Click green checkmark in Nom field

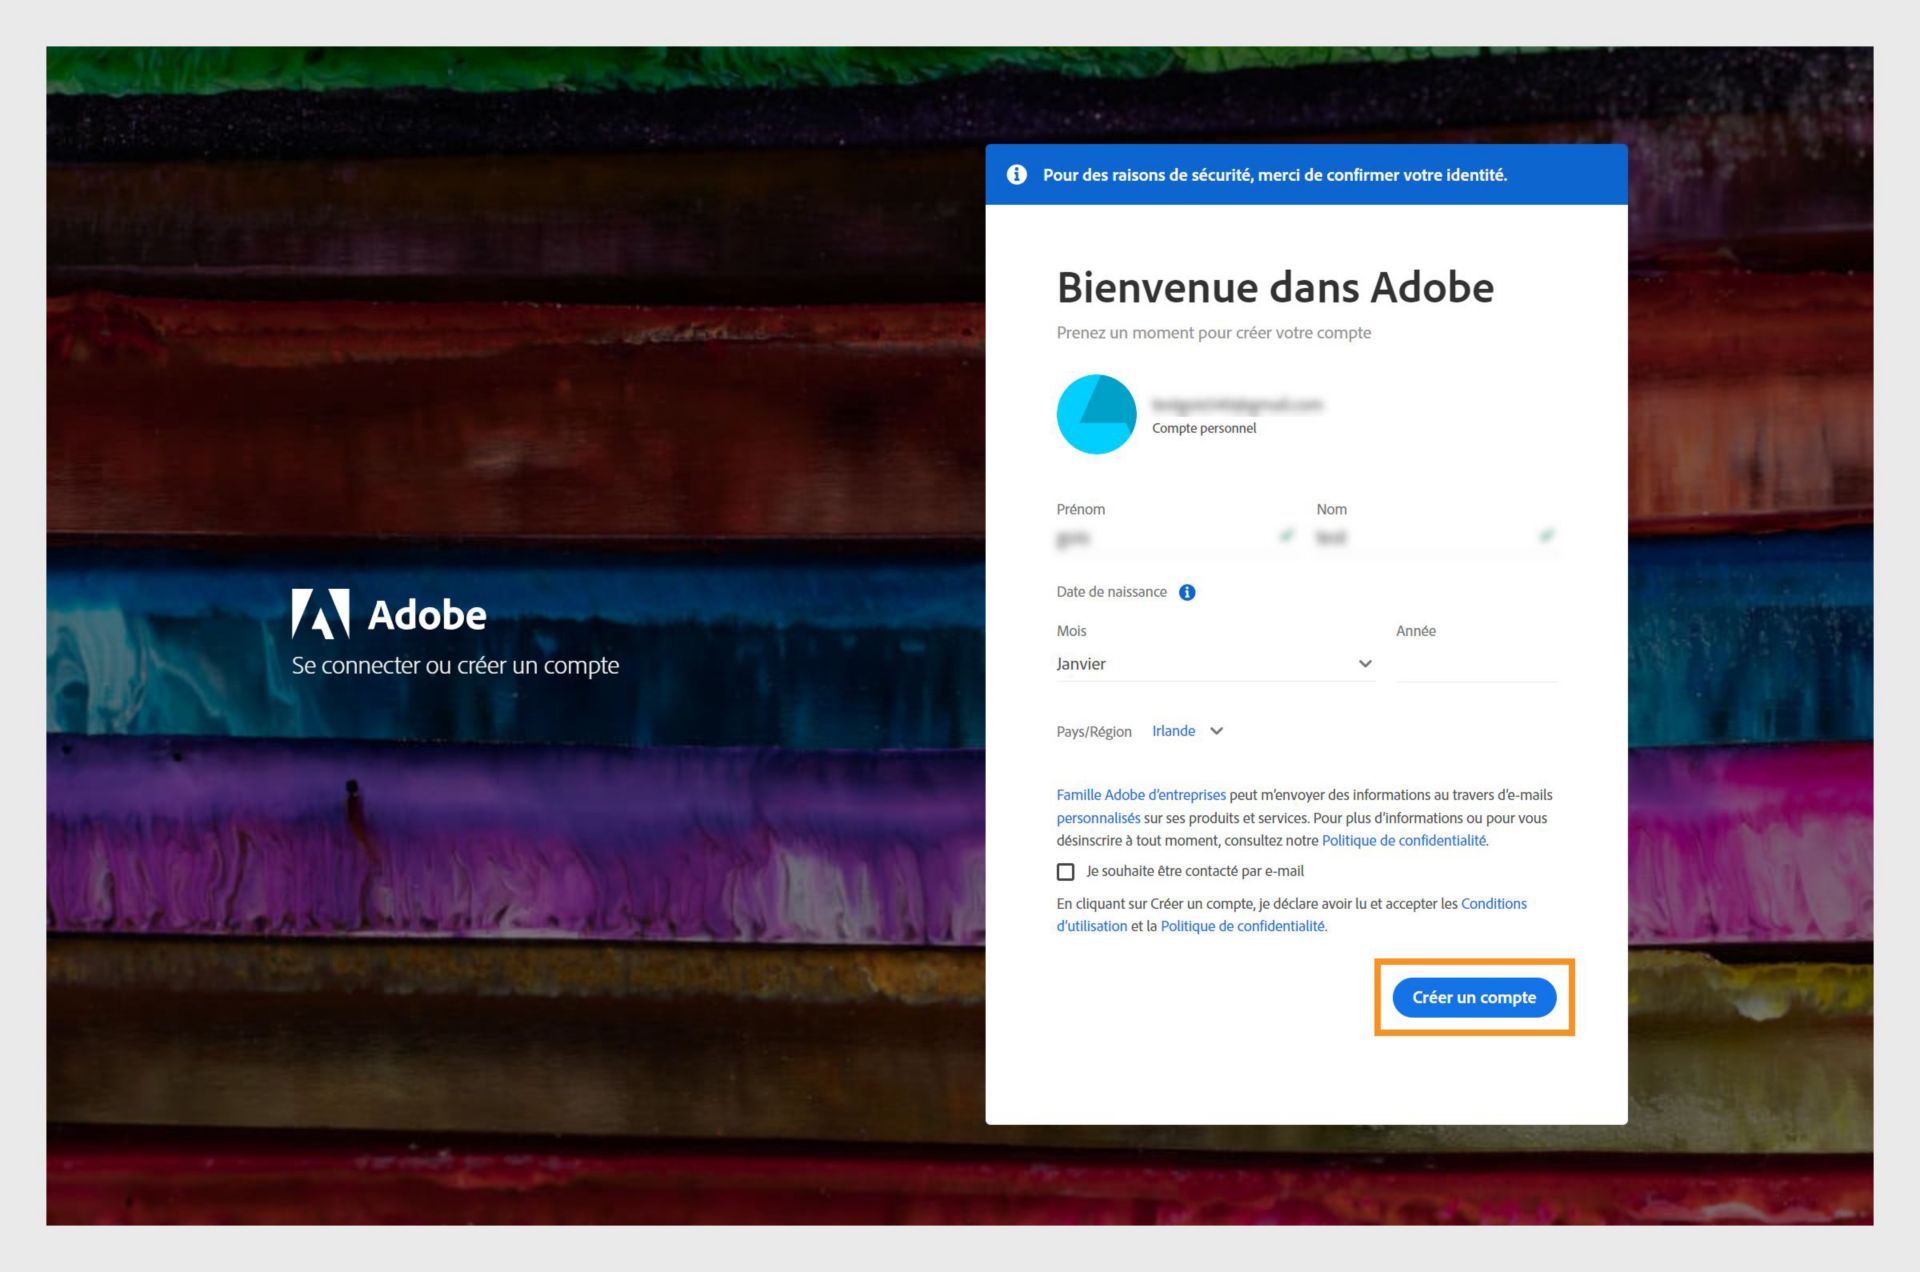1546,536
